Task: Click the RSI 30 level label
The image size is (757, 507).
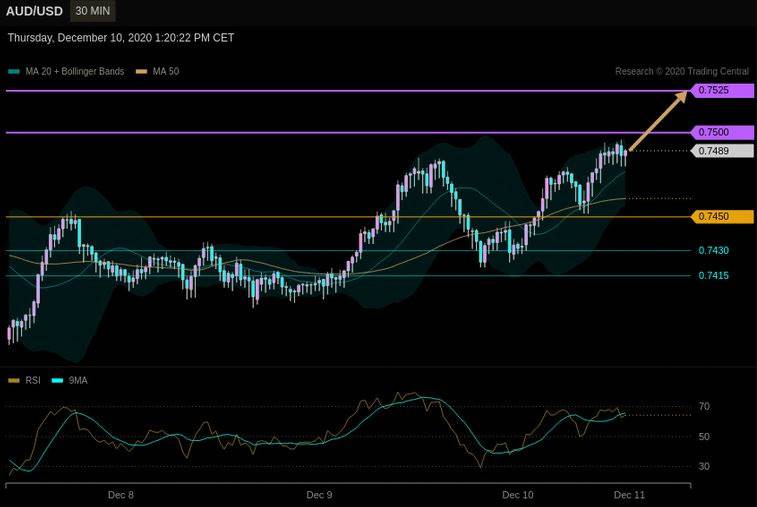Action: coord(704,466)
